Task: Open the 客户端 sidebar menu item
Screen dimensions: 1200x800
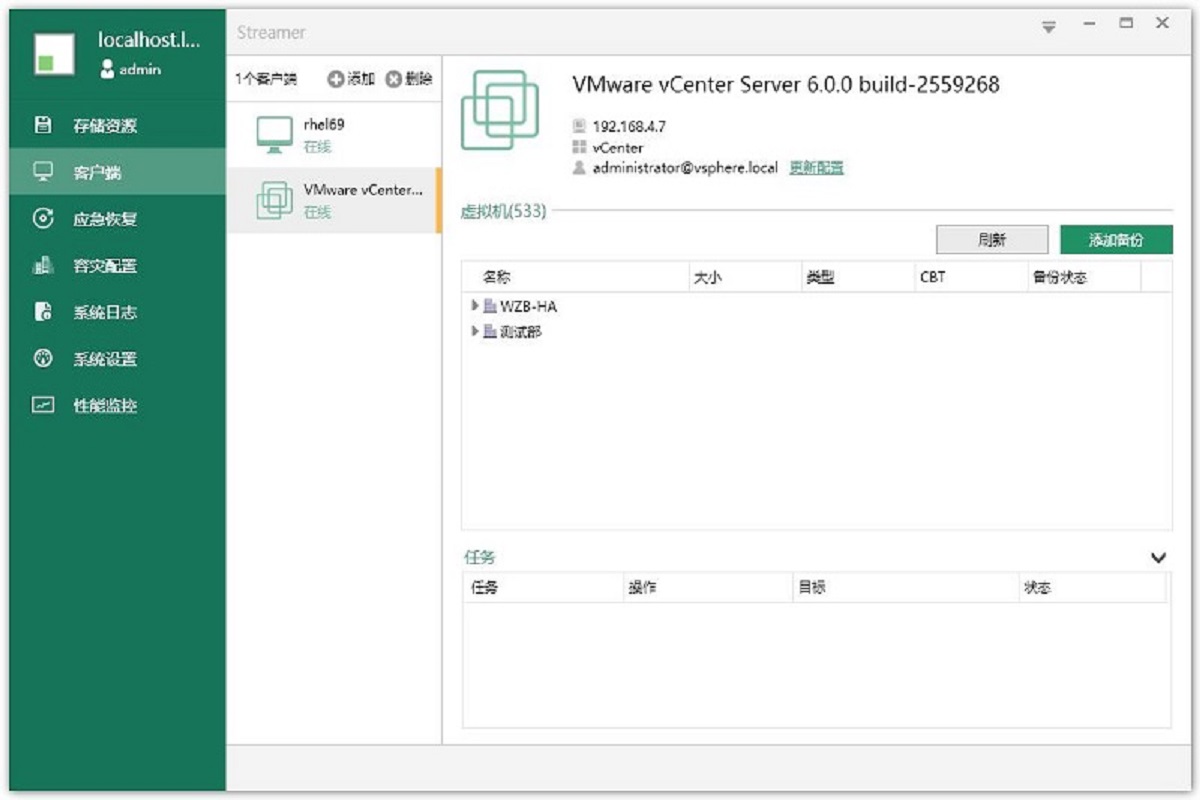Action: pyautogui.click(x=97, y=173)
